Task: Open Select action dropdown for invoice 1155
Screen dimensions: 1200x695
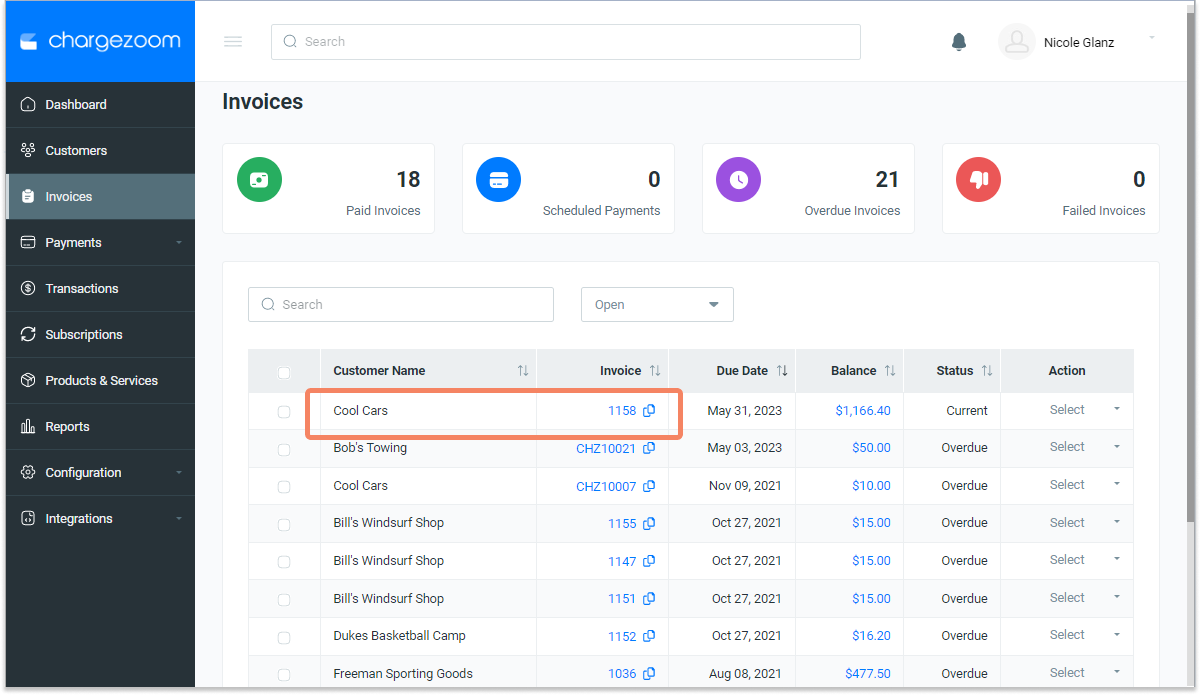Action: click(1084, 523)
